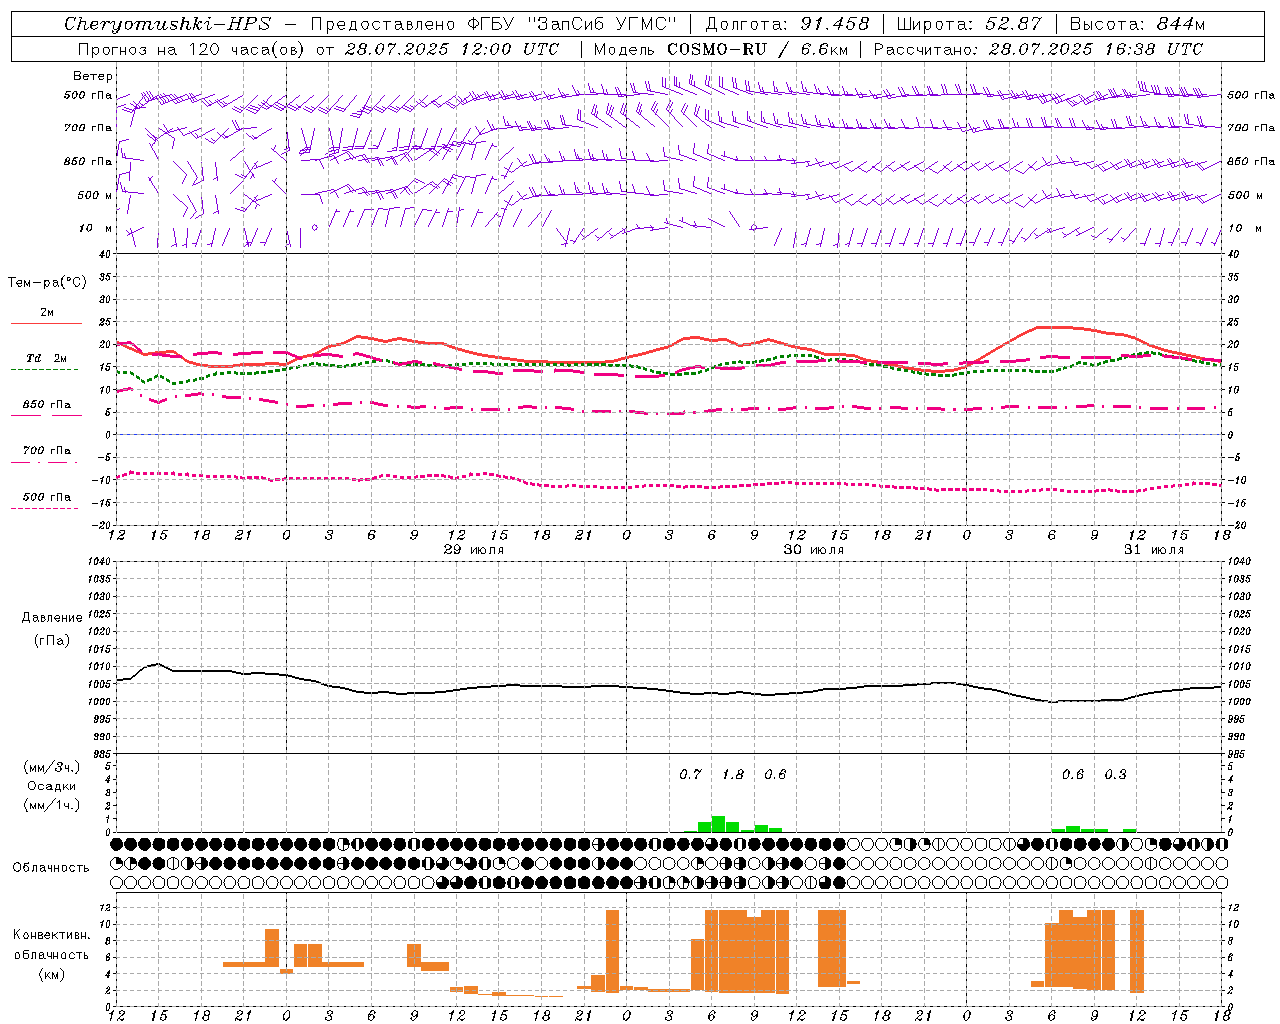The height and width of the screenshot is (1024, 1280).
Task: Click the solid line sample under the 2м legend
Action: (x=46, y=324)
